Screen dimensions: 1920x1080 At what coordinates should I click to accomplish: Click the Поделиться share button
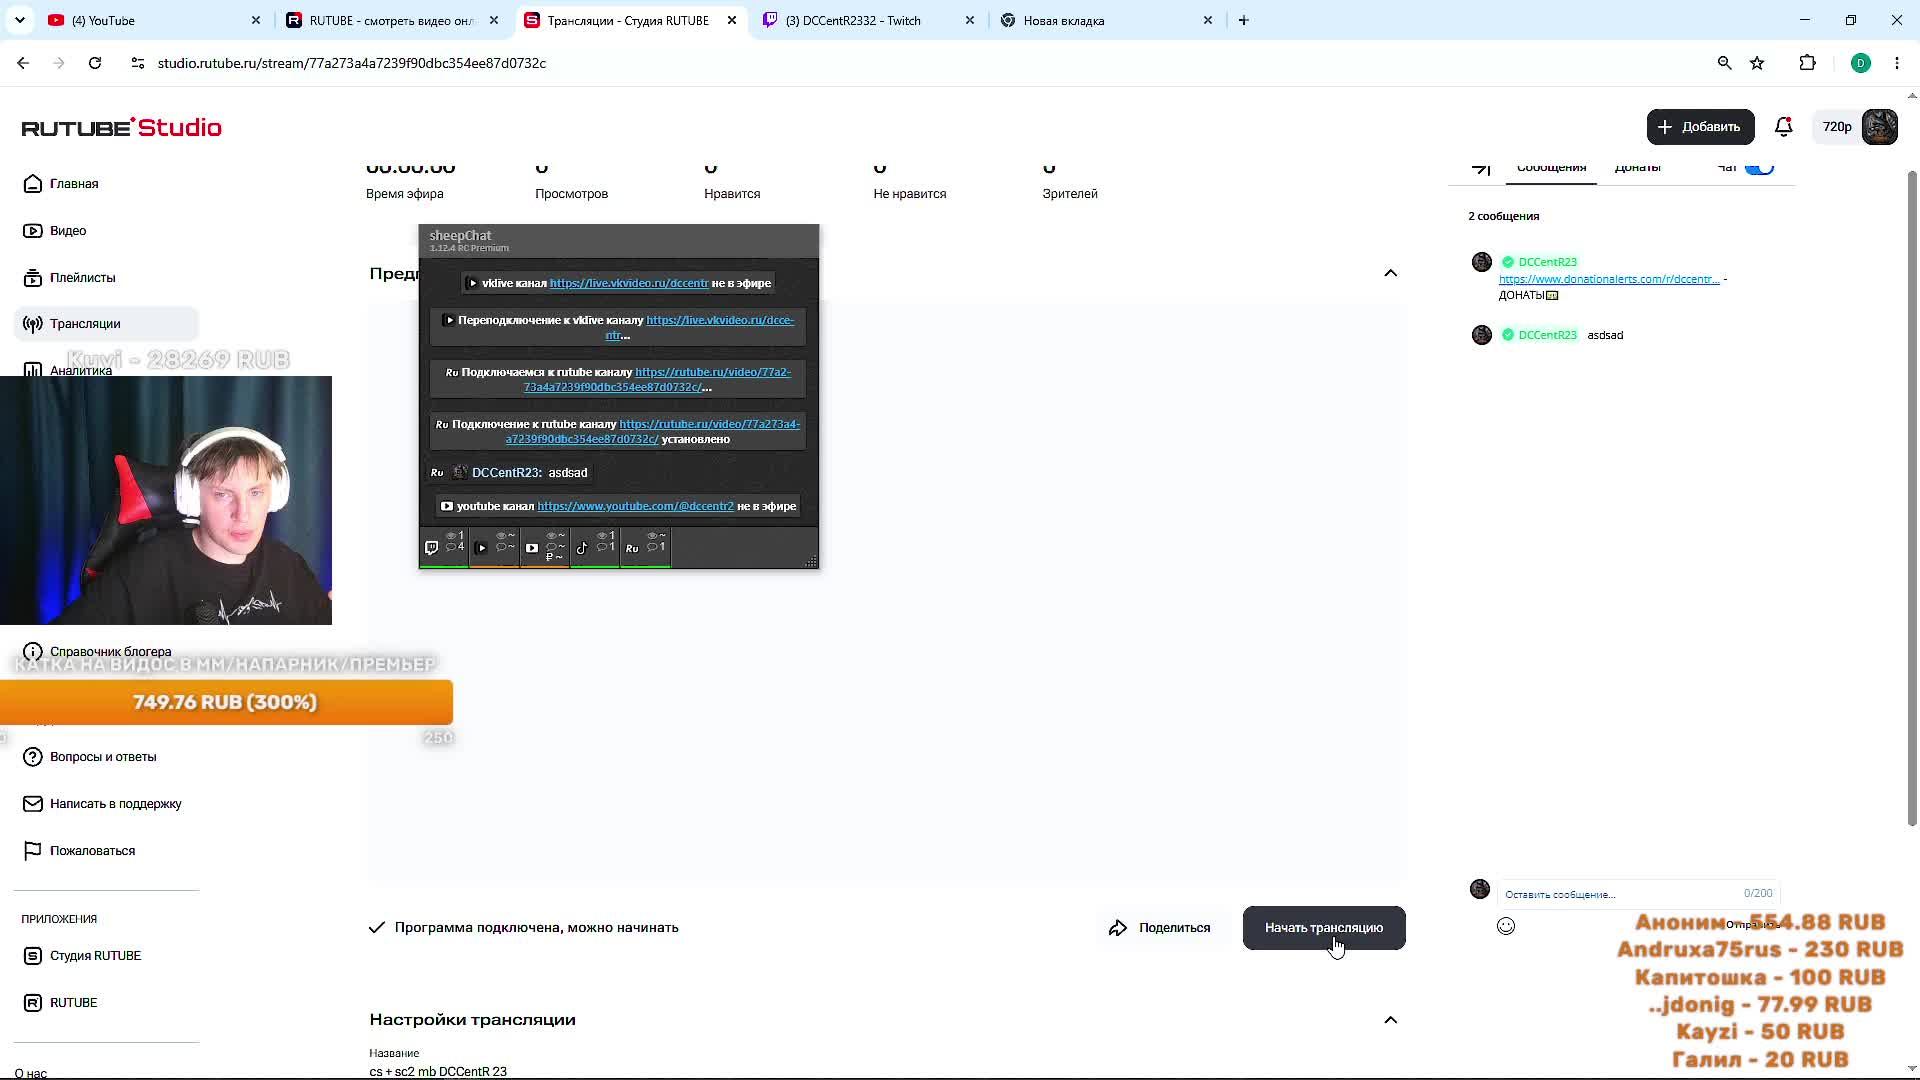point(1160,928)
